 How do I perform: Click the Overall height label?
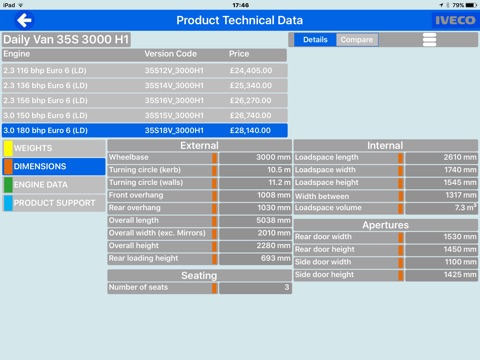point(134,246)
